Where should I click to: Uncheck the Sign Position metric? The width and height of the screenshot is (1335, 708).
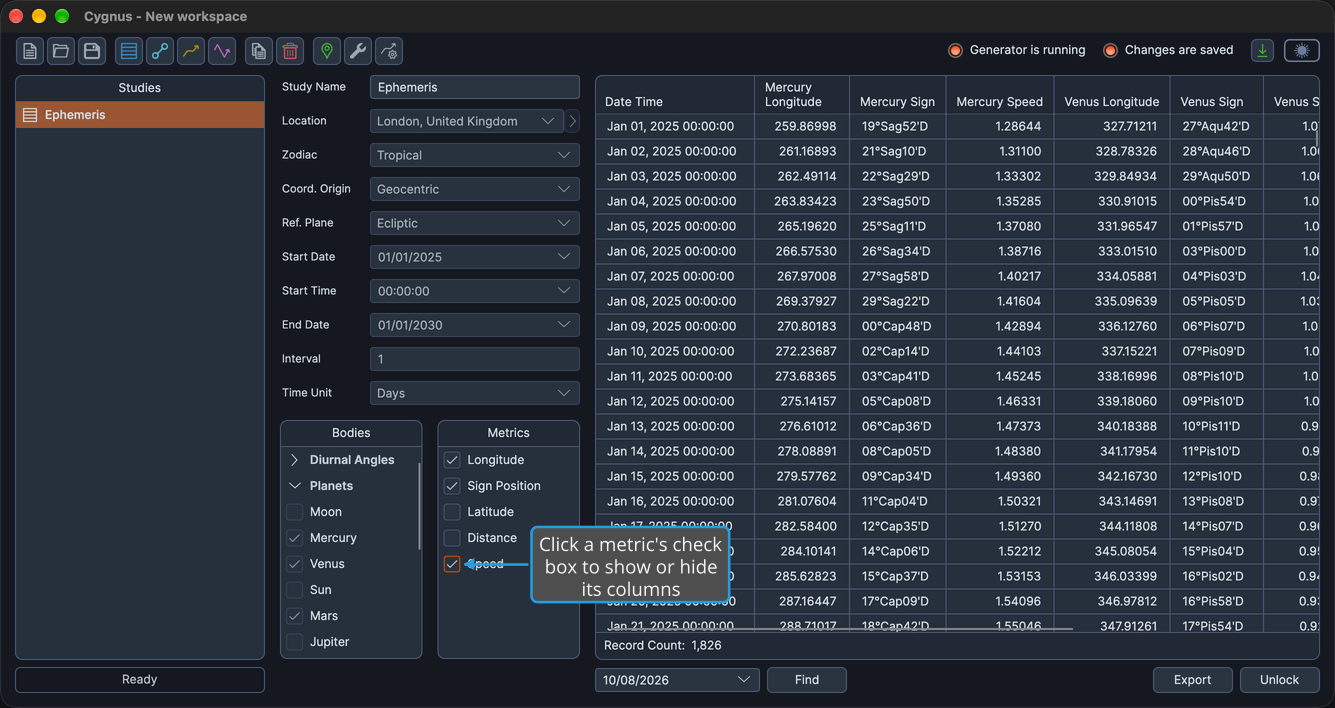point(452,486)
